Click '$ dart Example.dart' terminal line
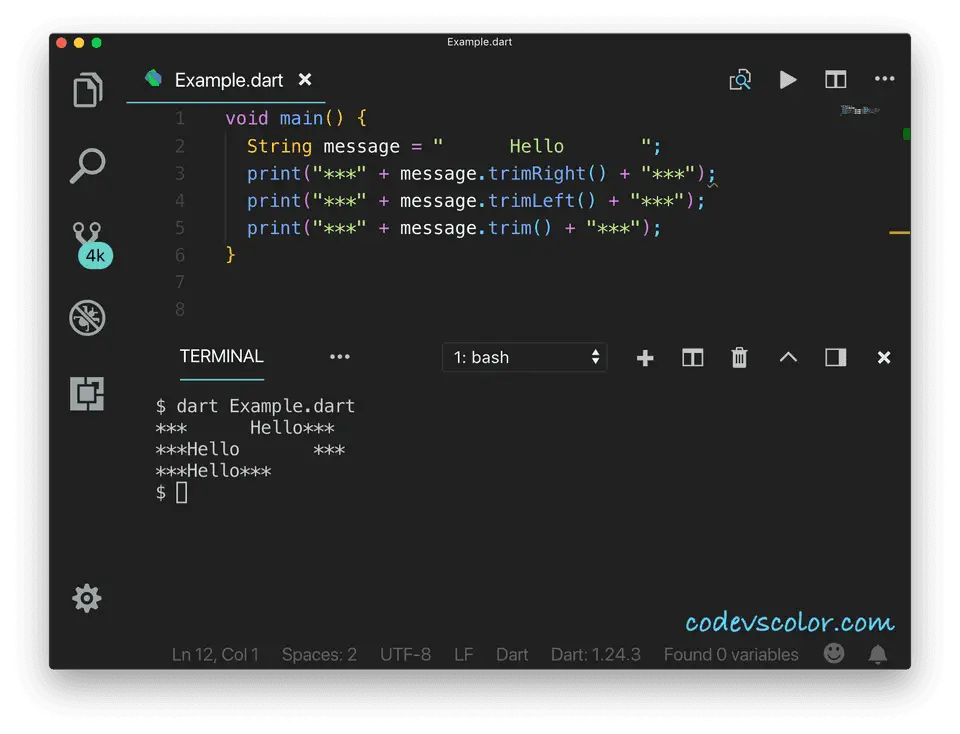This screenshot has height=734, width=960. [x=255, y=406]
